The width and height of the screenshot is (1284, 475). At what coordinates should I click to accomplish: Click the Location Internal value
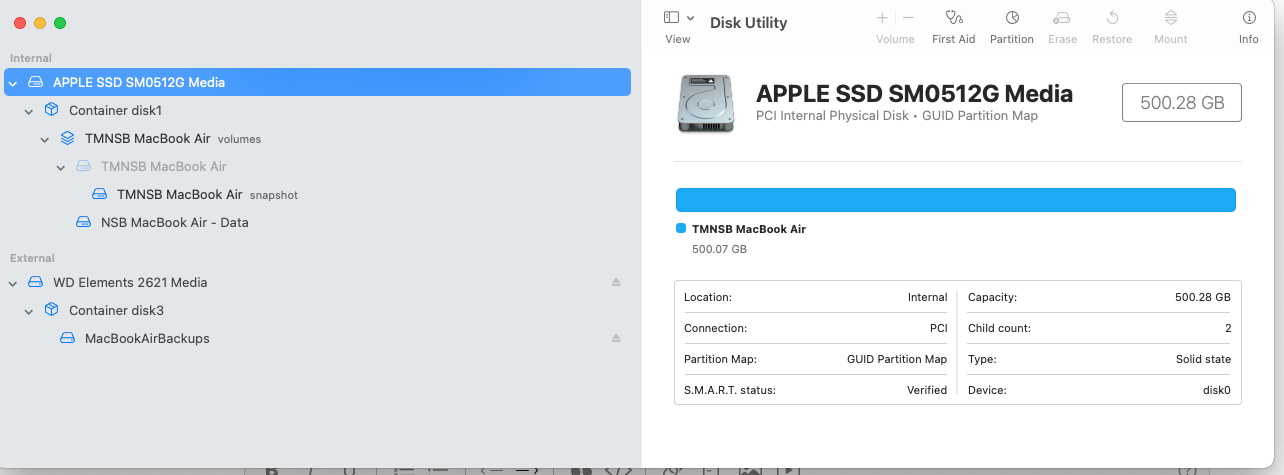(x=927, y=297)
